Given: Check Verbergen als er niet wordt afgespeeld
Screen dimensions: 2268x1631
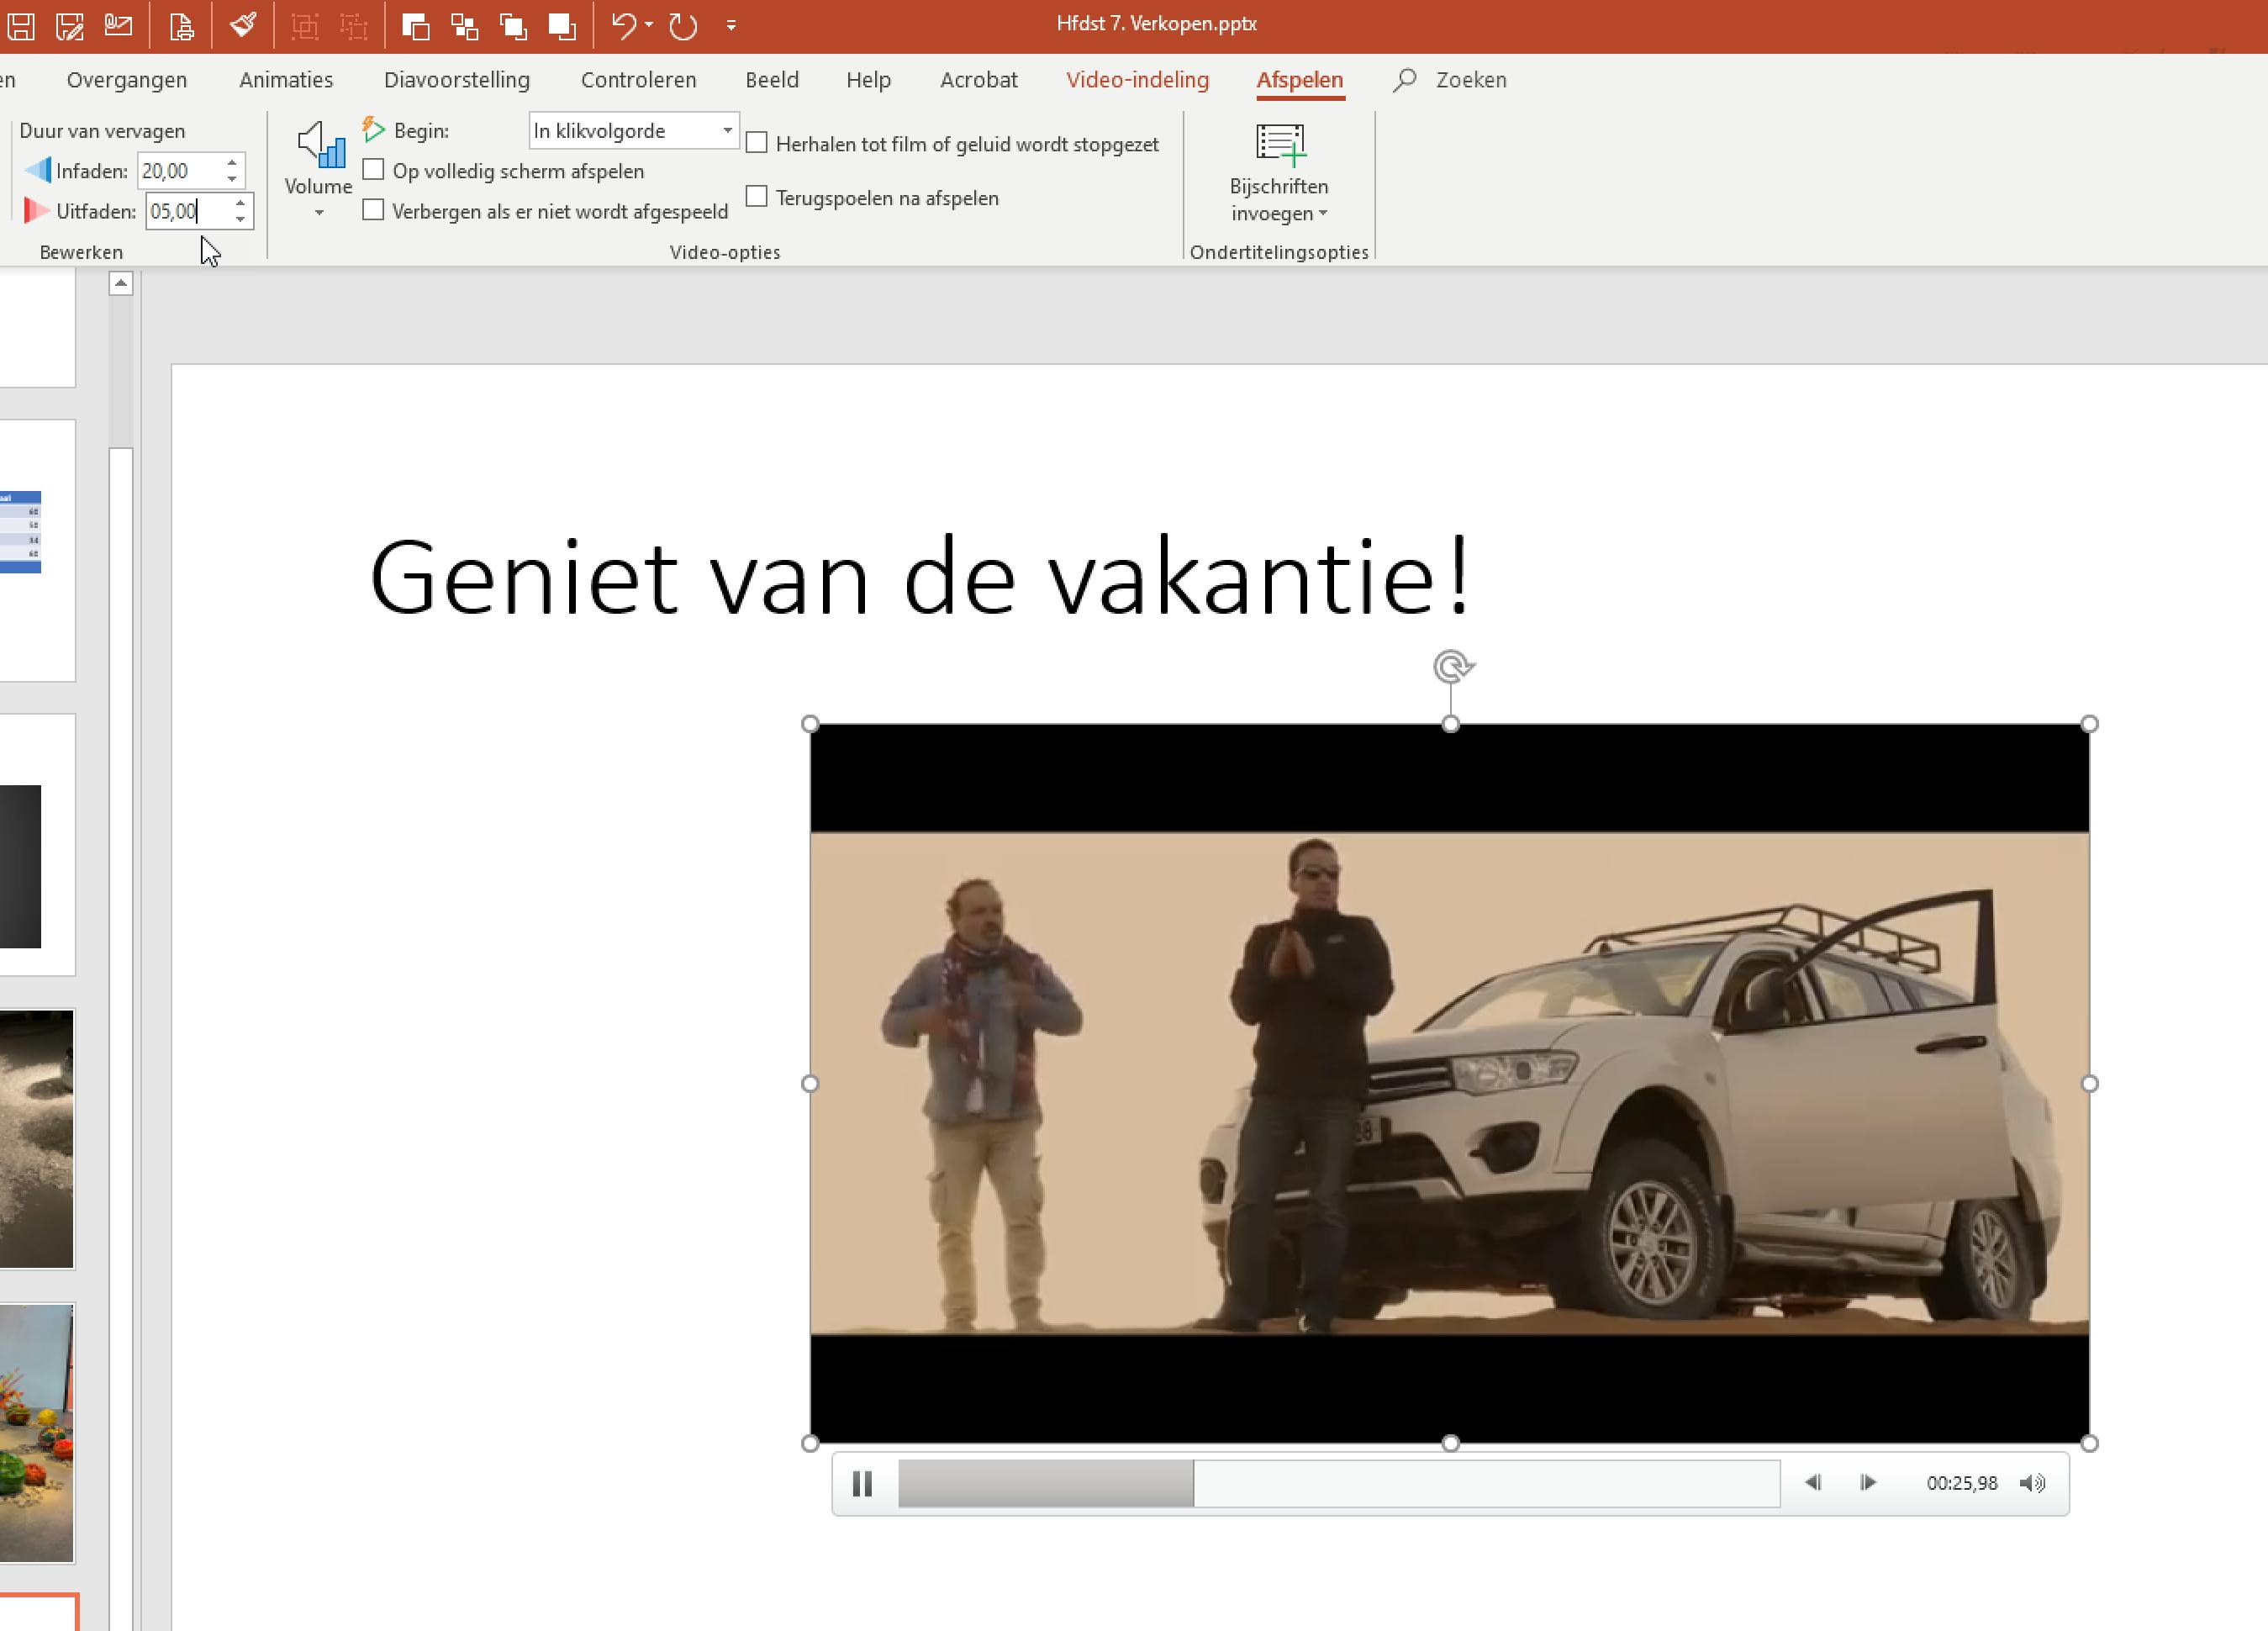Looking at the screenshot, I should [x=373, y=210].
